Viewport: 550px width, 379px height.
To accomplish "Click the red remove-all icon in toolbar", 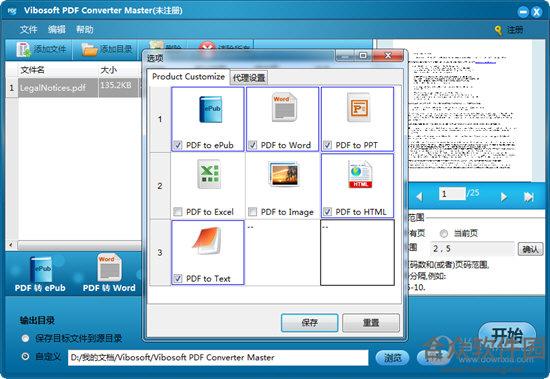I will tap(207, 48).
